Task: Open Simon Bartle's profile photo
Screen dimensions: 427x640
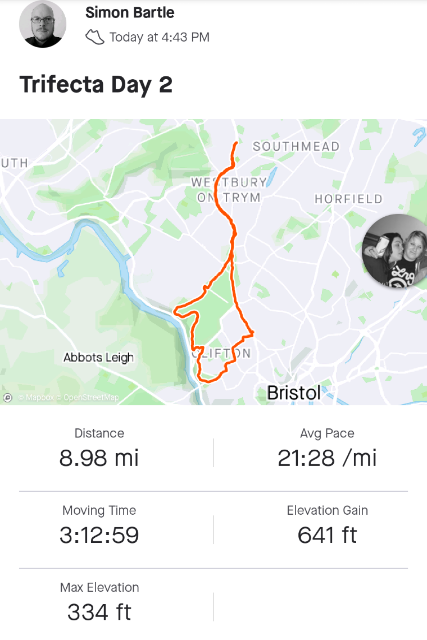Action: [42, 24]
